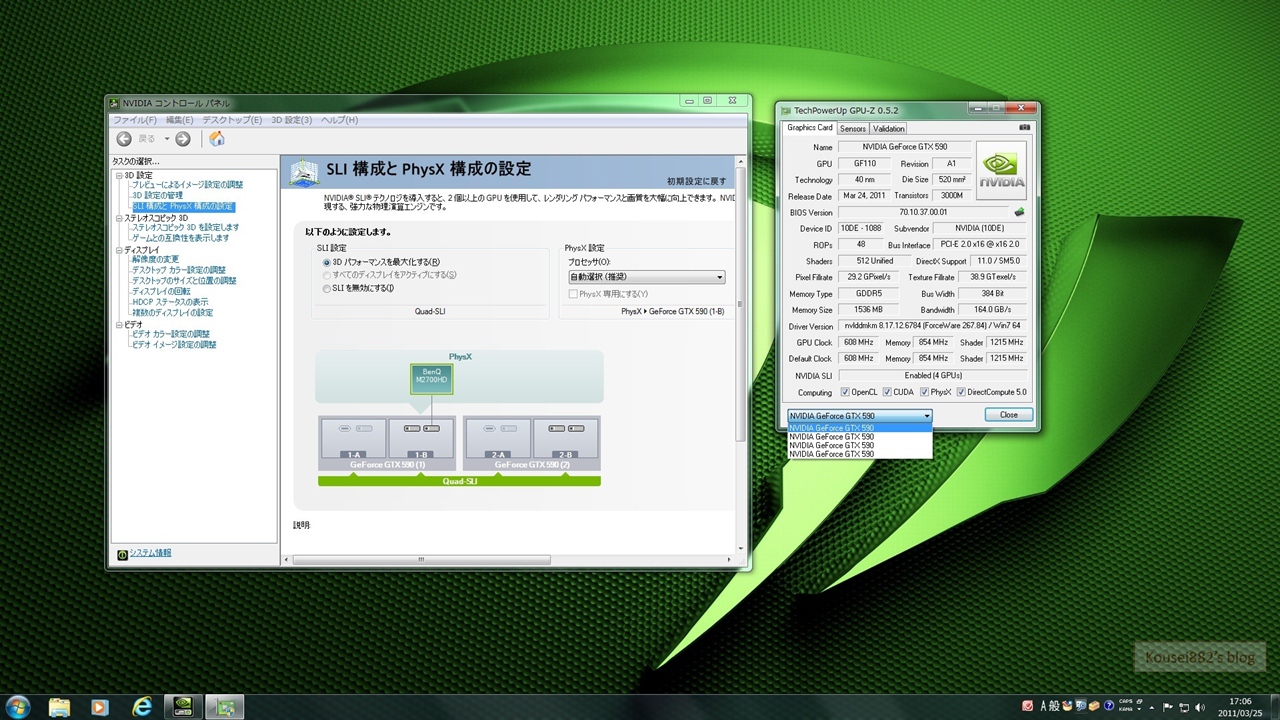This screenshot has width=1280, height=720.
Task: Open ステレオスコピック 3D を設定します
Action: click(185, 227)
